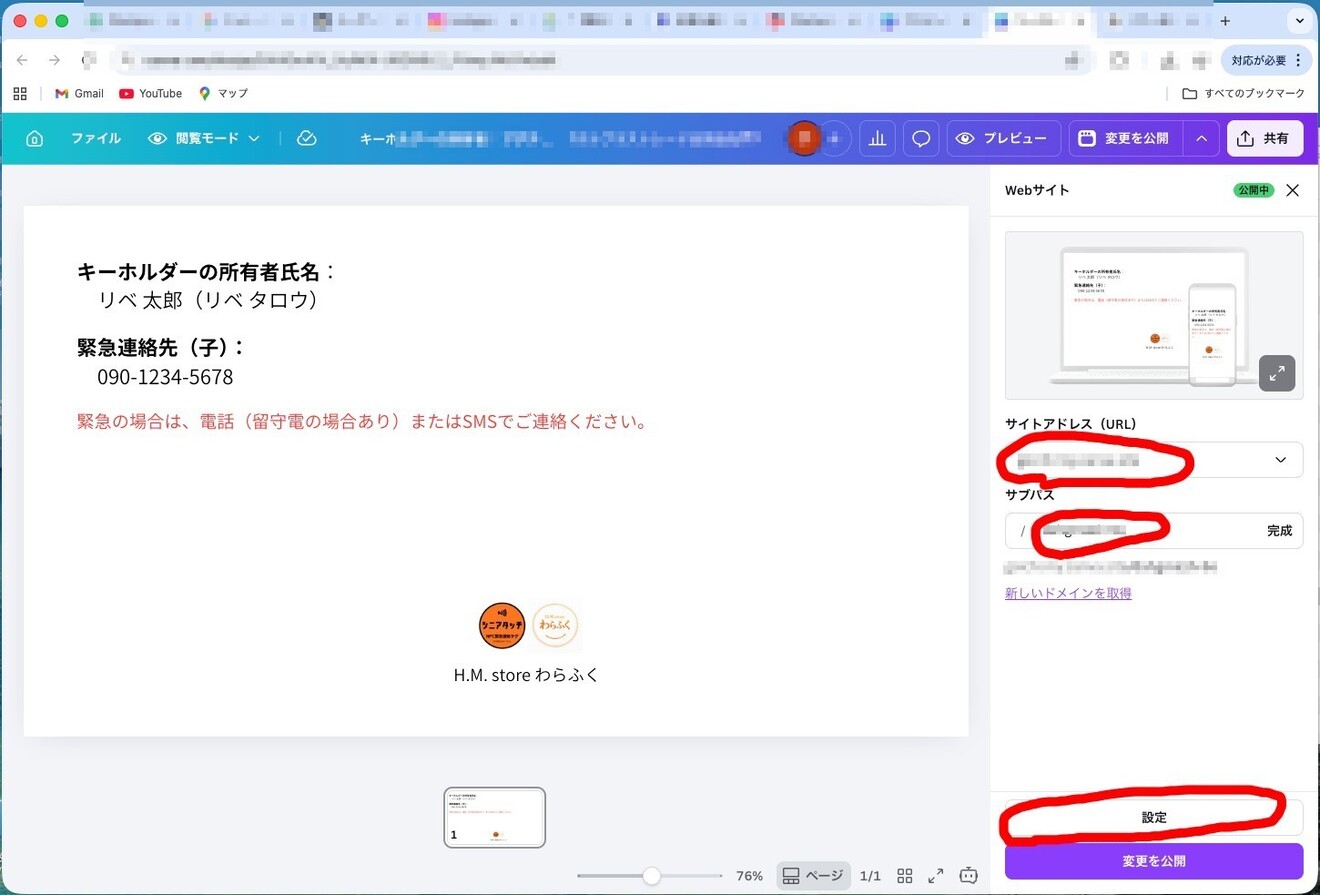Expand the chevron beside top 変更を公開
1320x895 pixels.
click(1201, 139)
